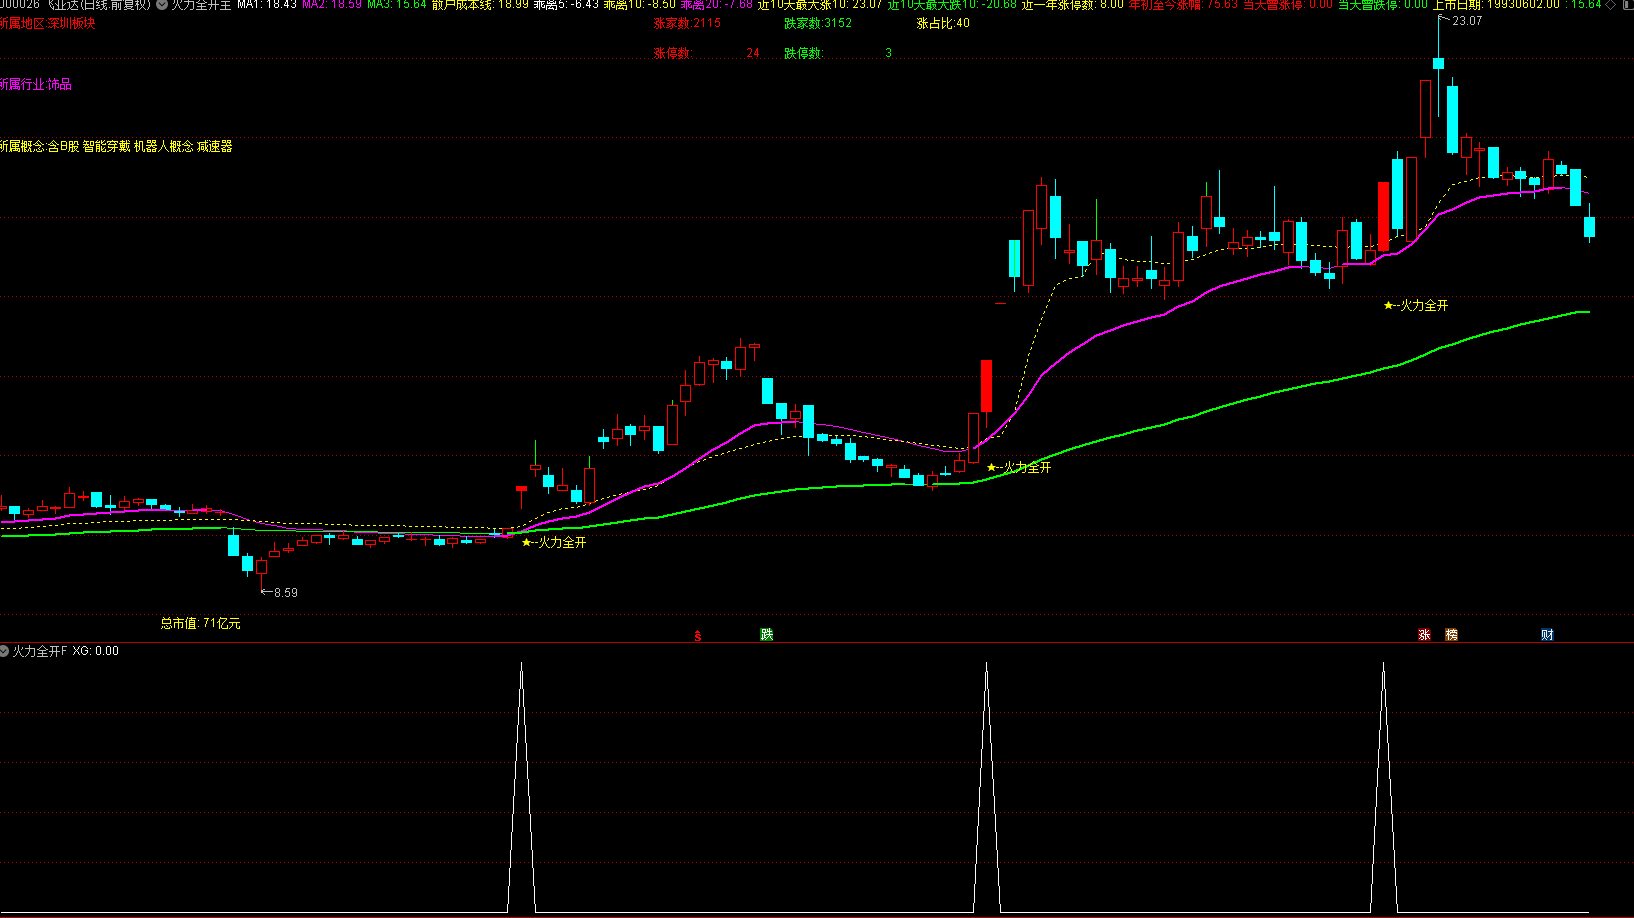Click the XG: 0.00 indicator value
Image resolution: width=1634 pixels, height=918 pixels.
coord(95,651)
